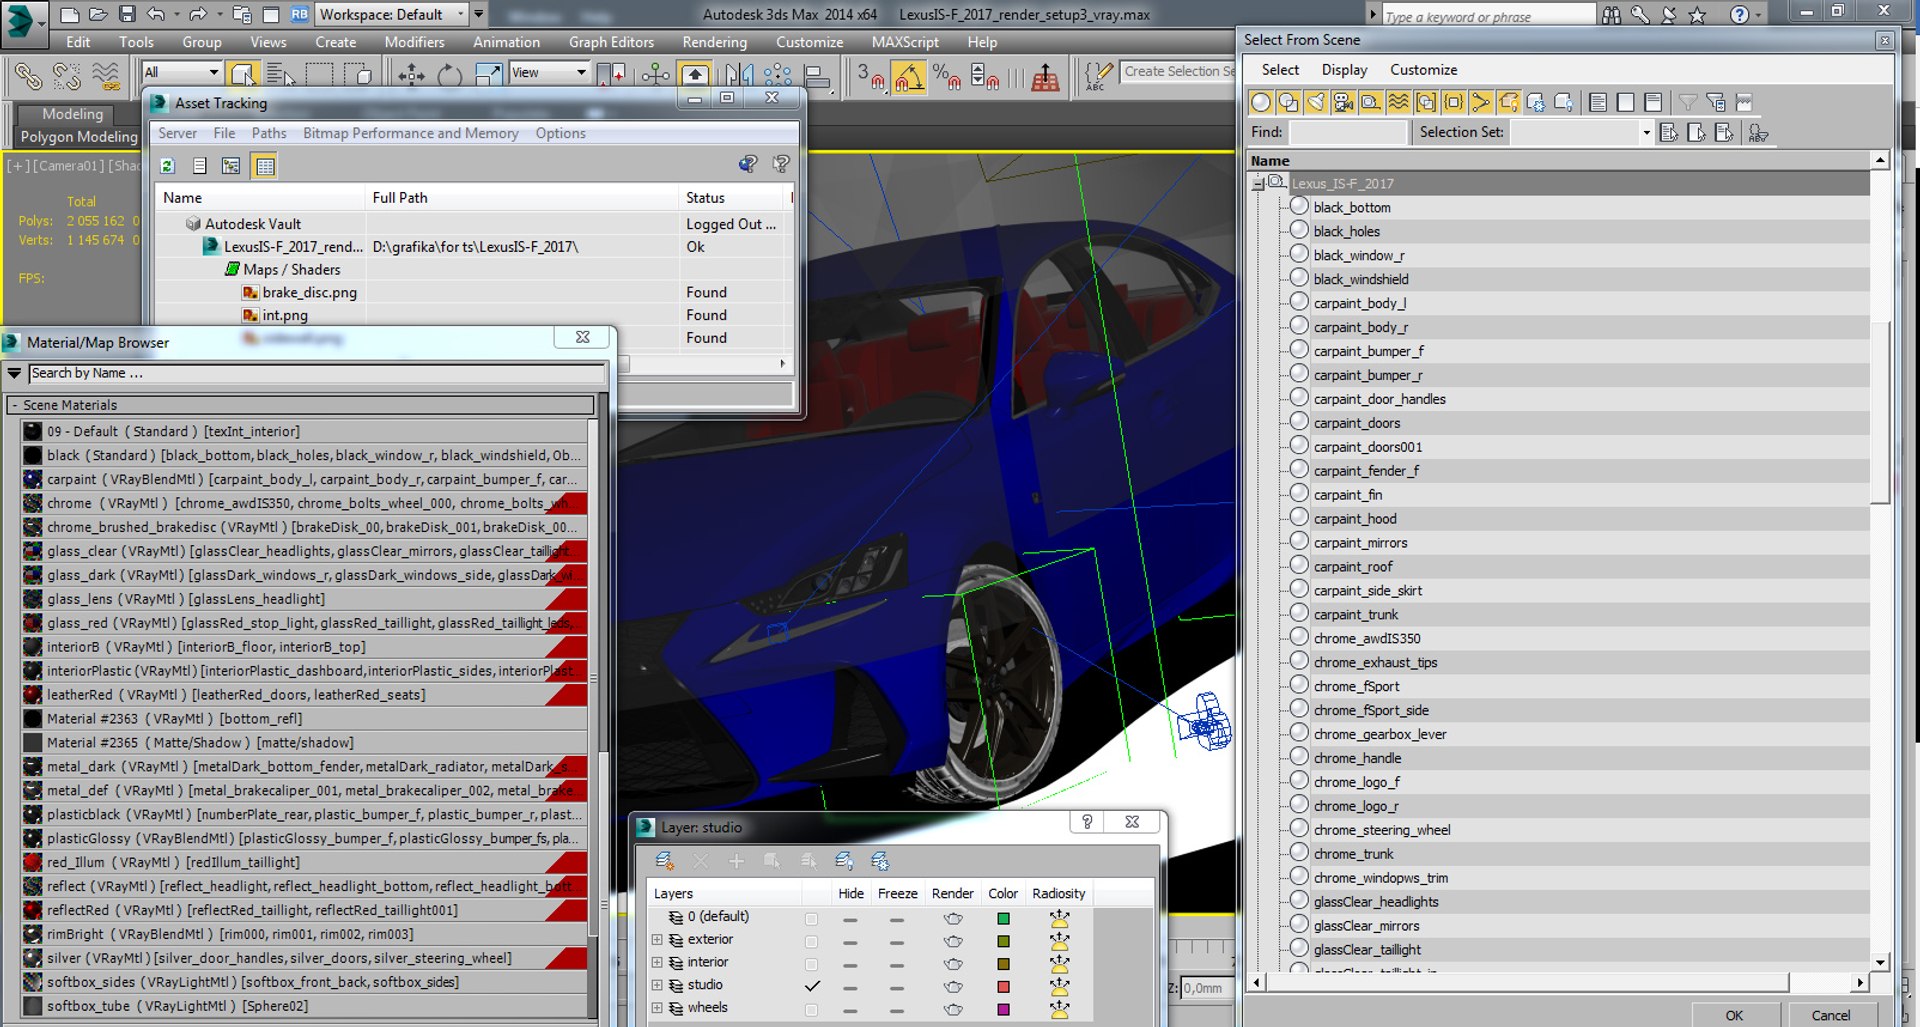Open the Workspace: Default dropdown
This screenshot has width=1920, height=1027.
[x=393, y=14]
